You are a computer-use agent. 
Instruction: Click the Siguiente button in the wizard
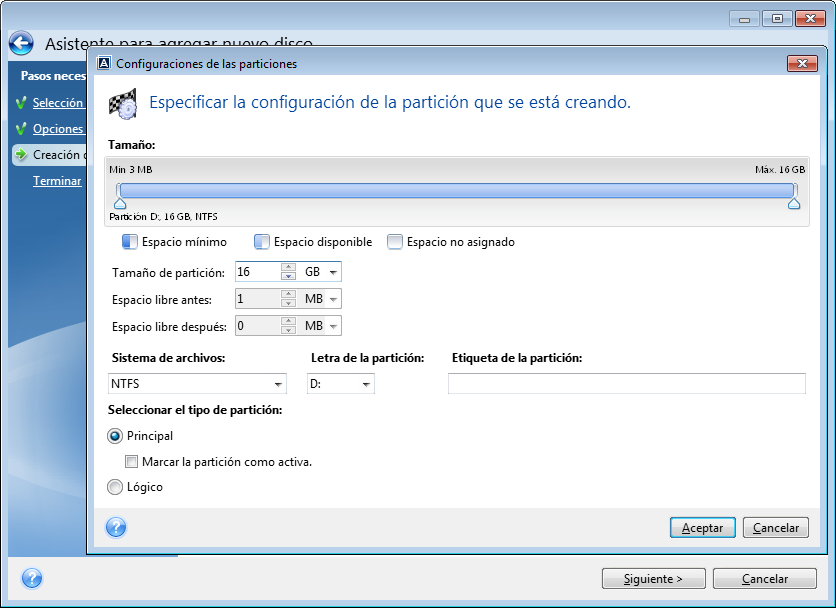pyautogui.click(x=654, y=579)
